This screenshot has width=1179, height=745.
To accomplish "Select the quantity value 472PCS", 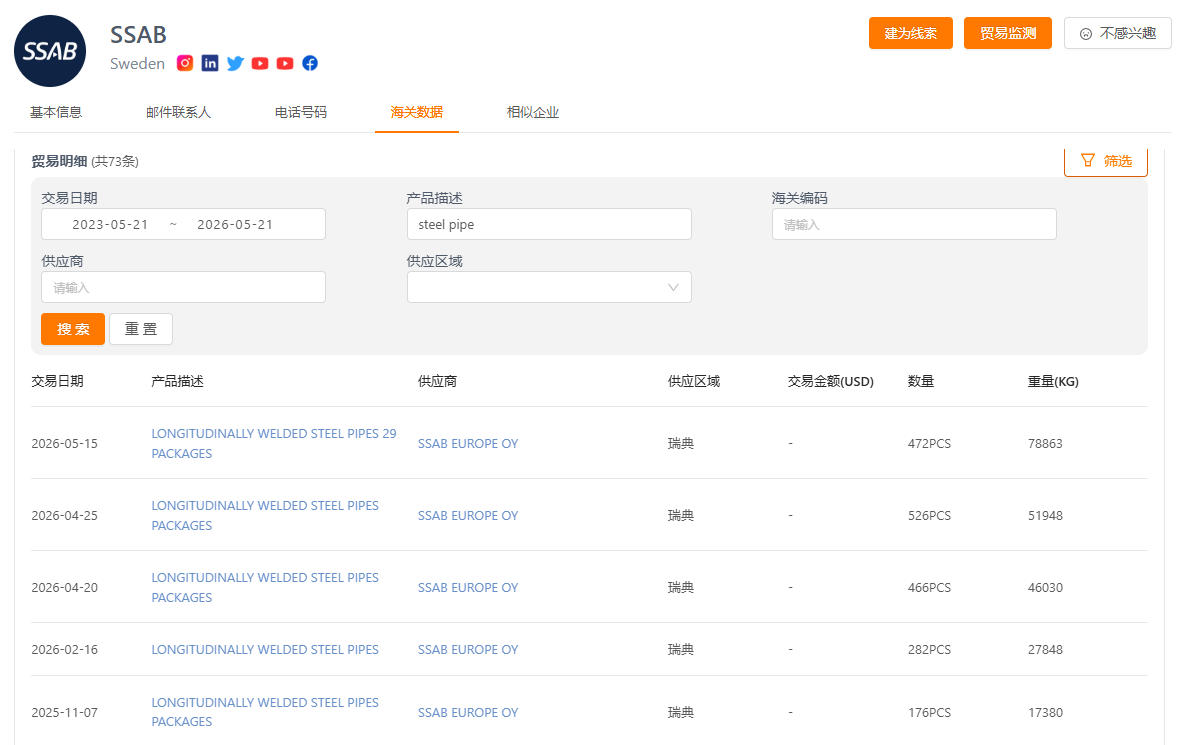I will click(x=929, y=444).
